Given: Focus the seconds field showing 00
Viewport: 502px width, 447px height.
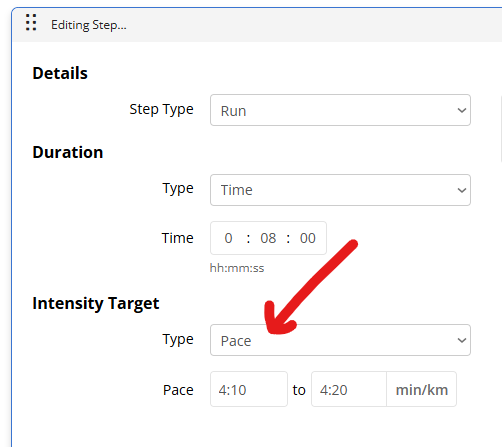Looking at the screenshot, I should tap(307, 238).
